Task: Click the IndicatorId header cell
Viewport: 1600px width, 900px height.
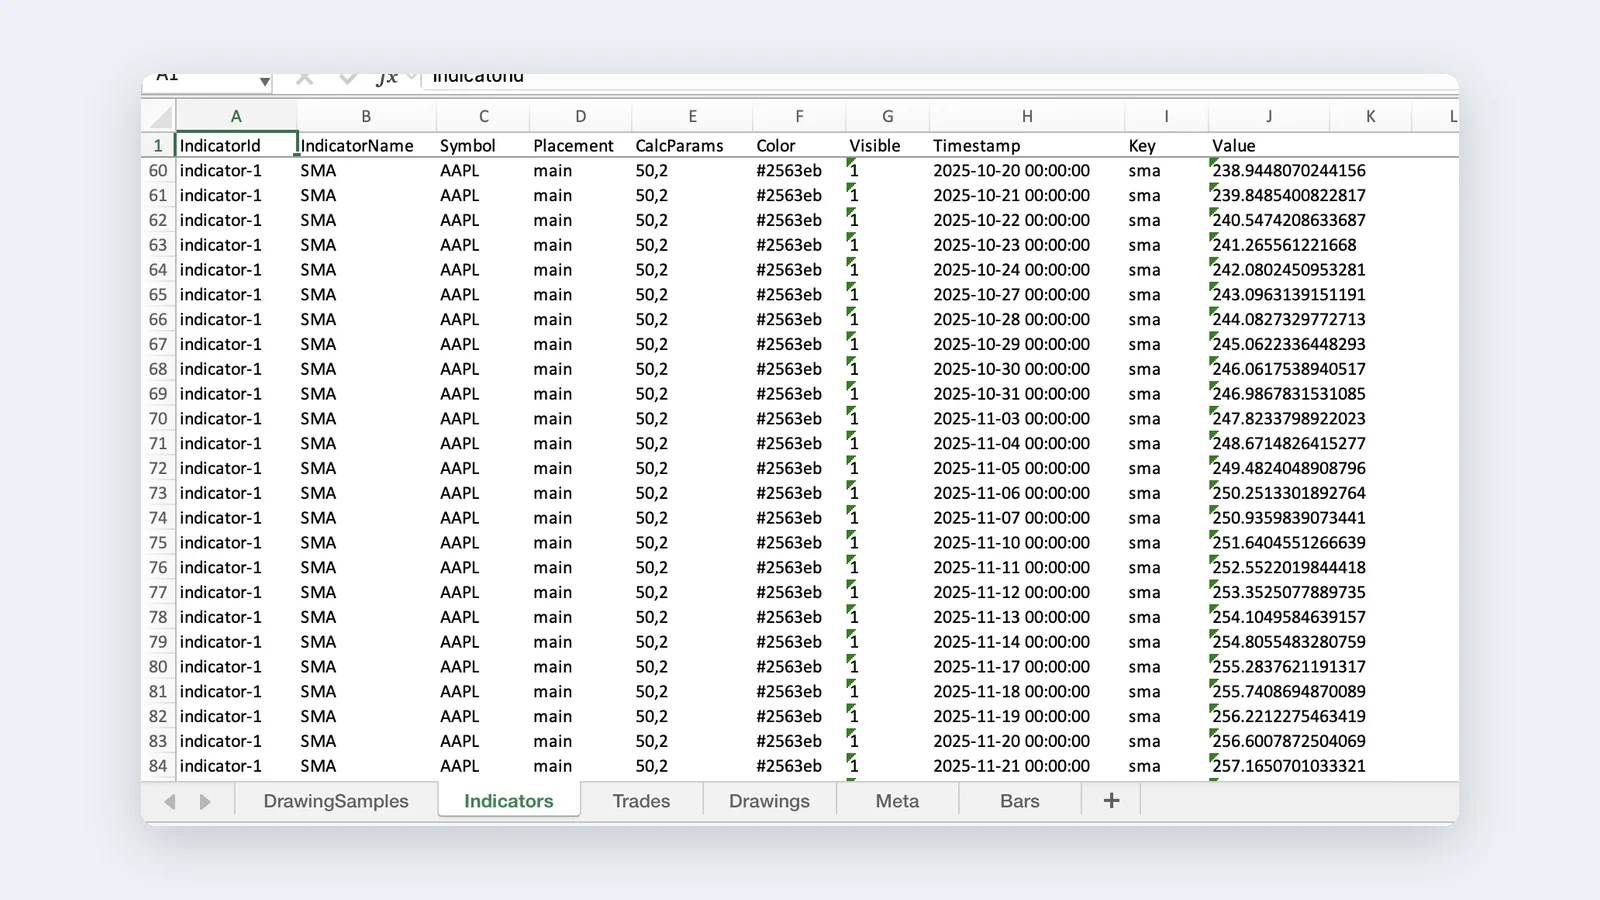Action: [237, 146]
